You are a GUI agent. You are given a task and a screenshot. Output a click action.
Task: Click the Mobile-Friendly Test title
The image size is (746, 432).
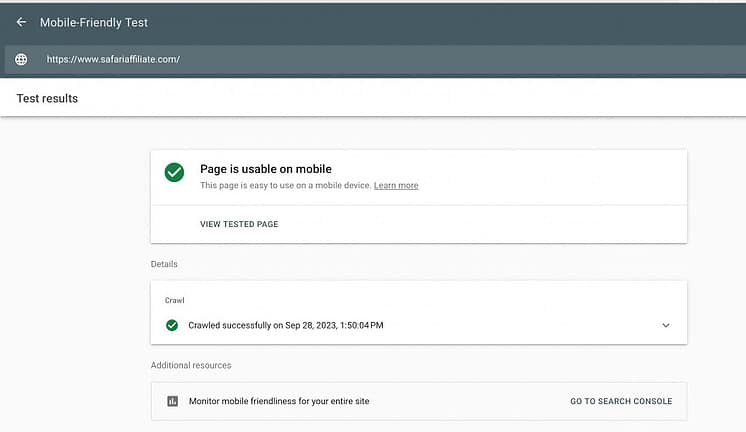pos(94,22)
